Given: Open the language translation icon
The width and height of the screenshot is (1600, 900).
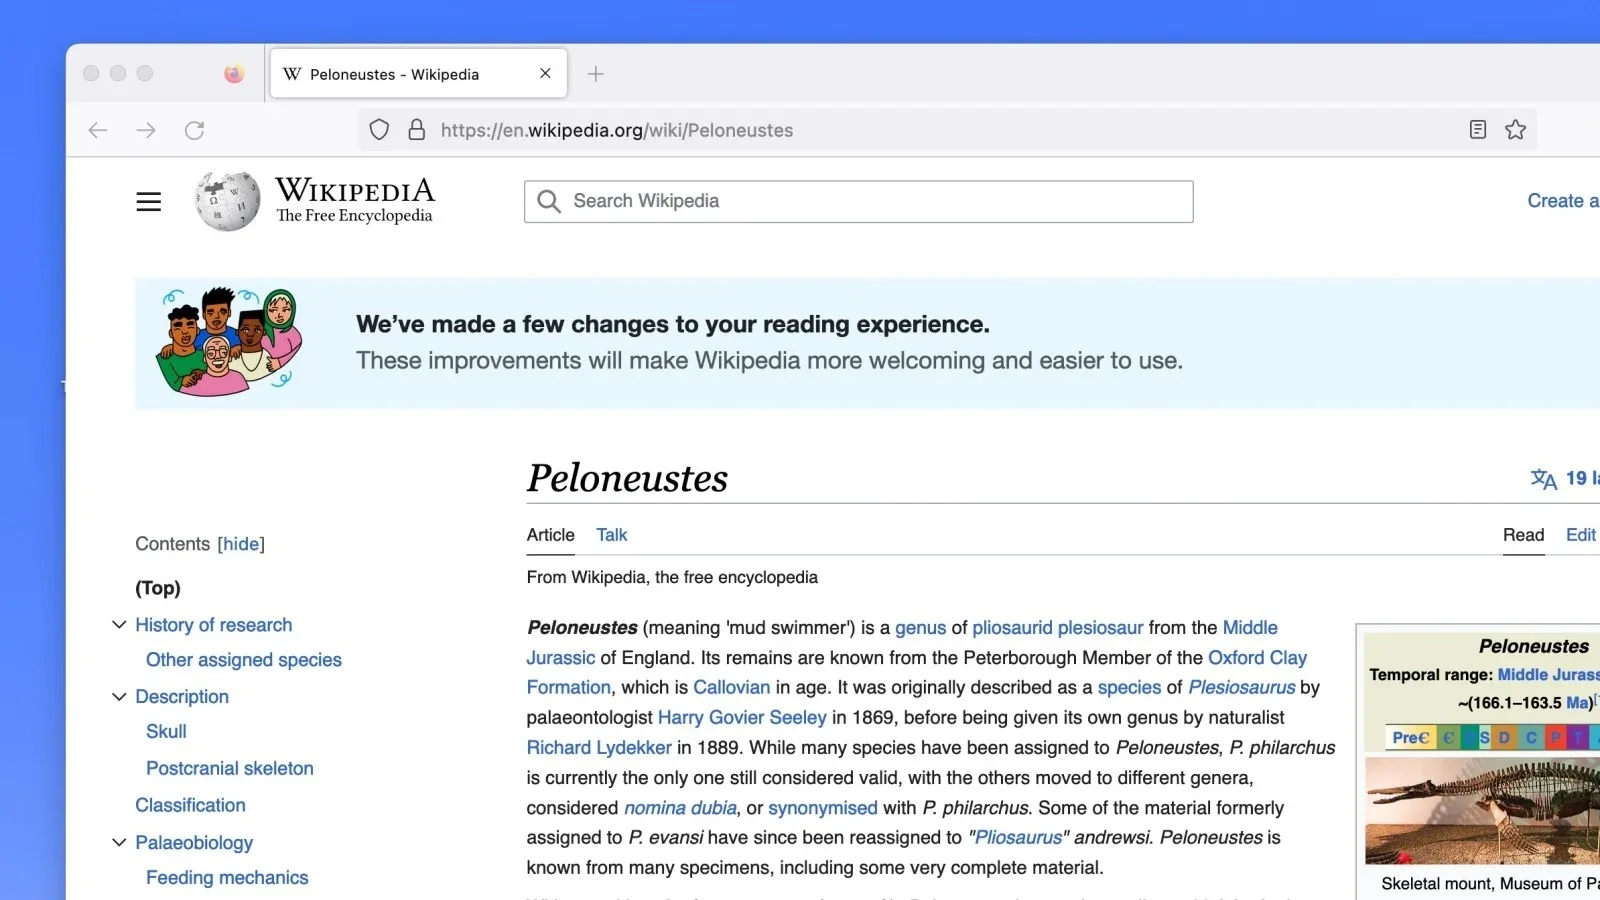Looking at the screenshot, I should pos(1543,479).
